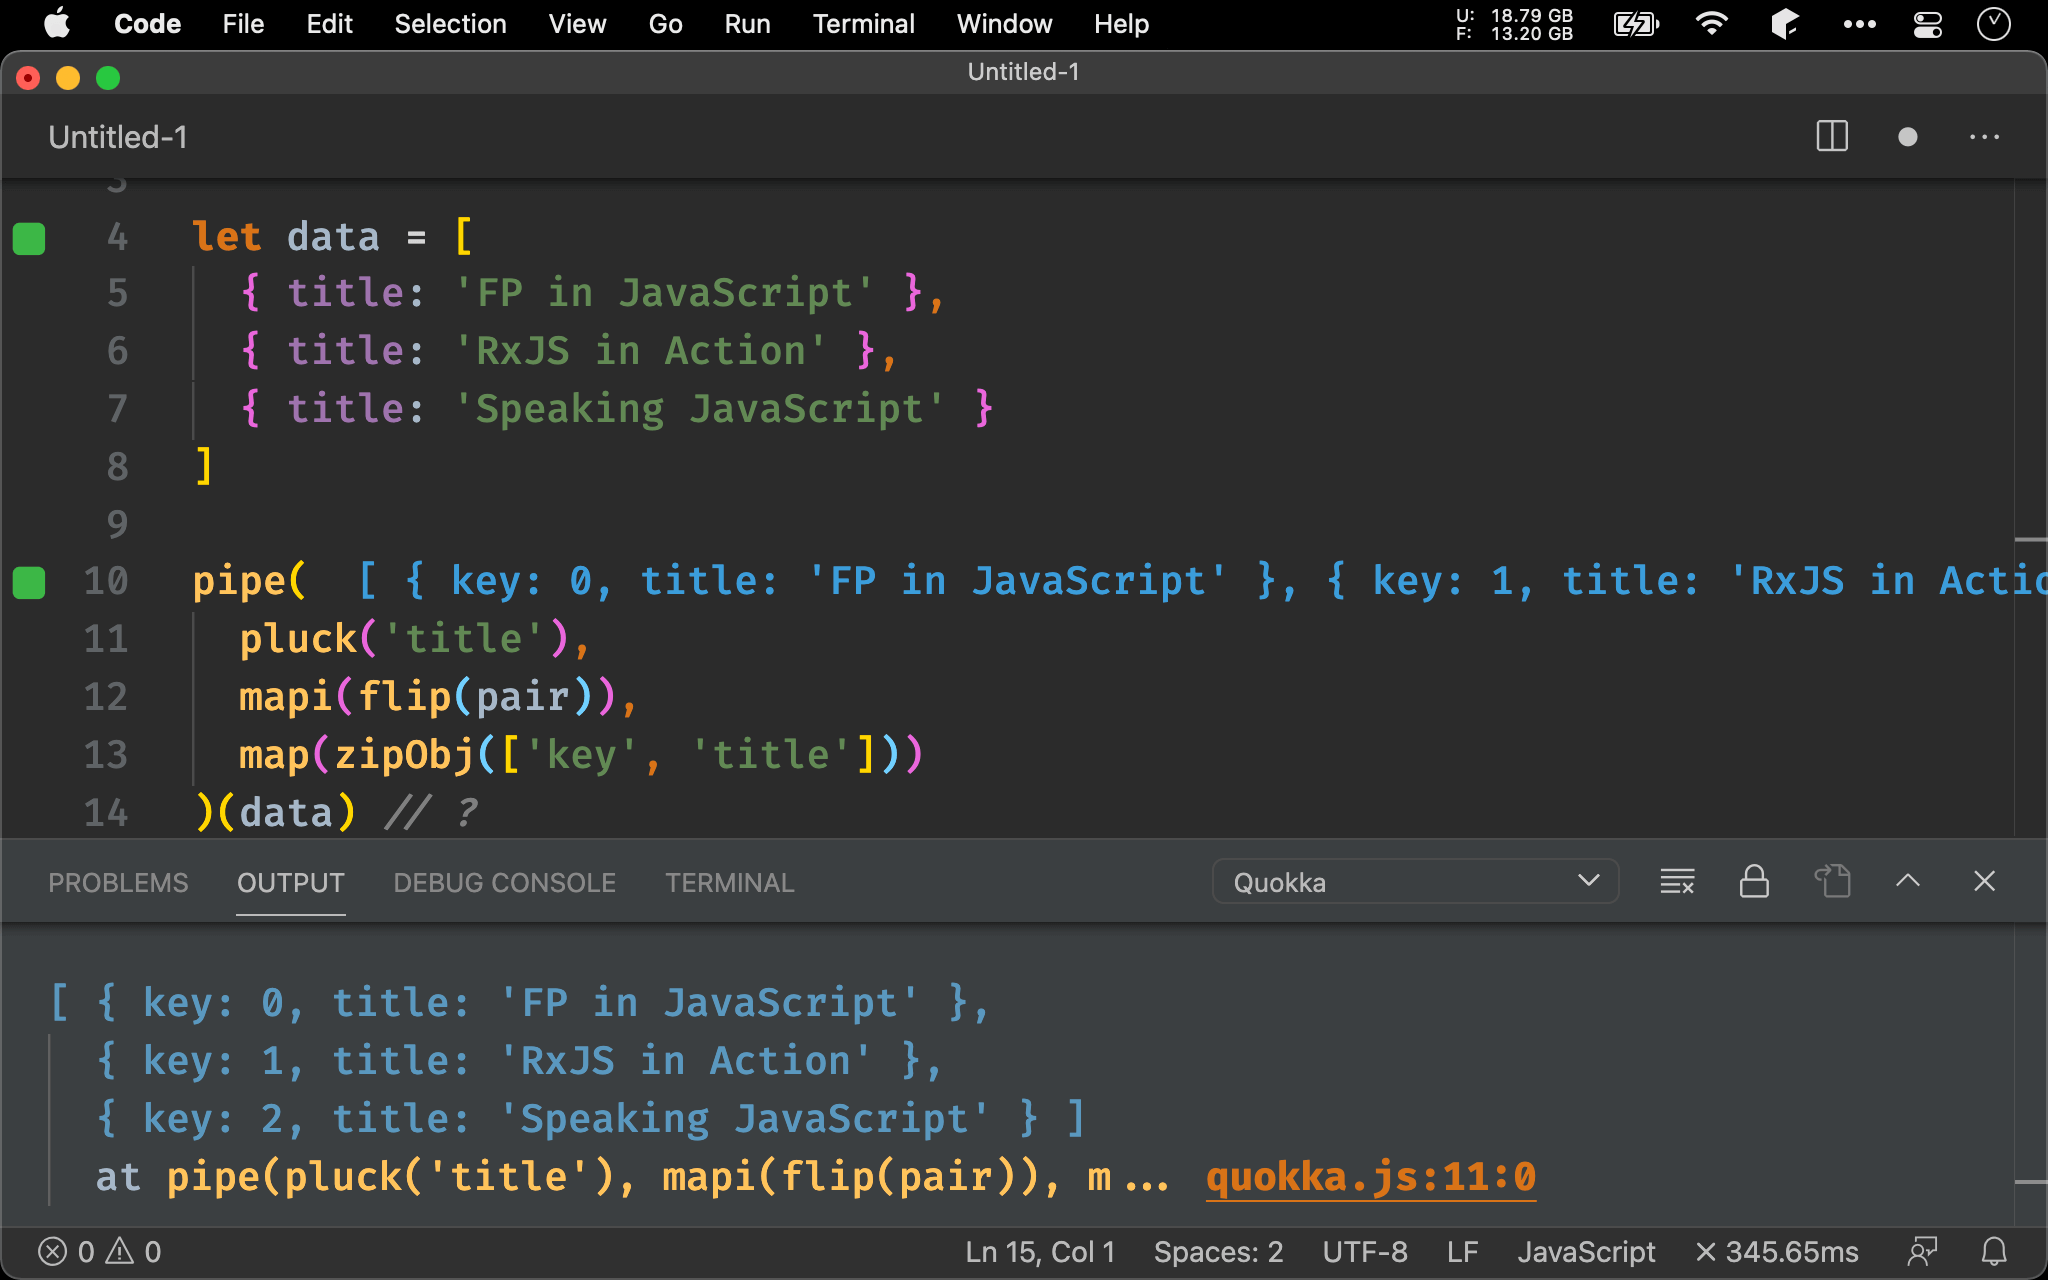
Task: Change end of line sequence LF
Action: (x=1462, y=1252)
